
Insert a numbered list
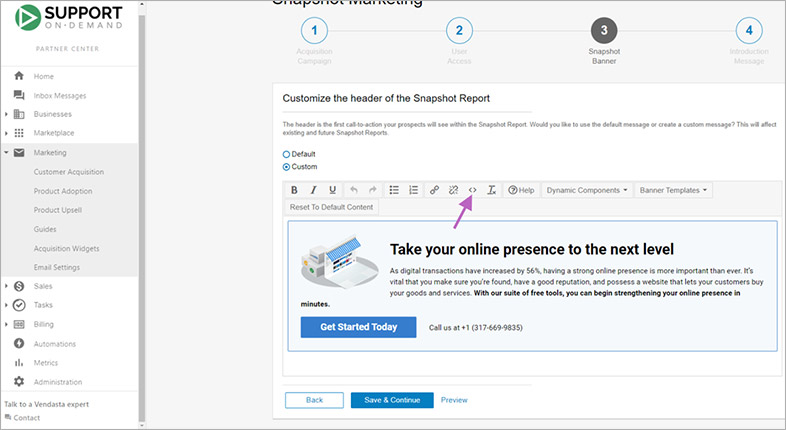(x=414, y=190)
